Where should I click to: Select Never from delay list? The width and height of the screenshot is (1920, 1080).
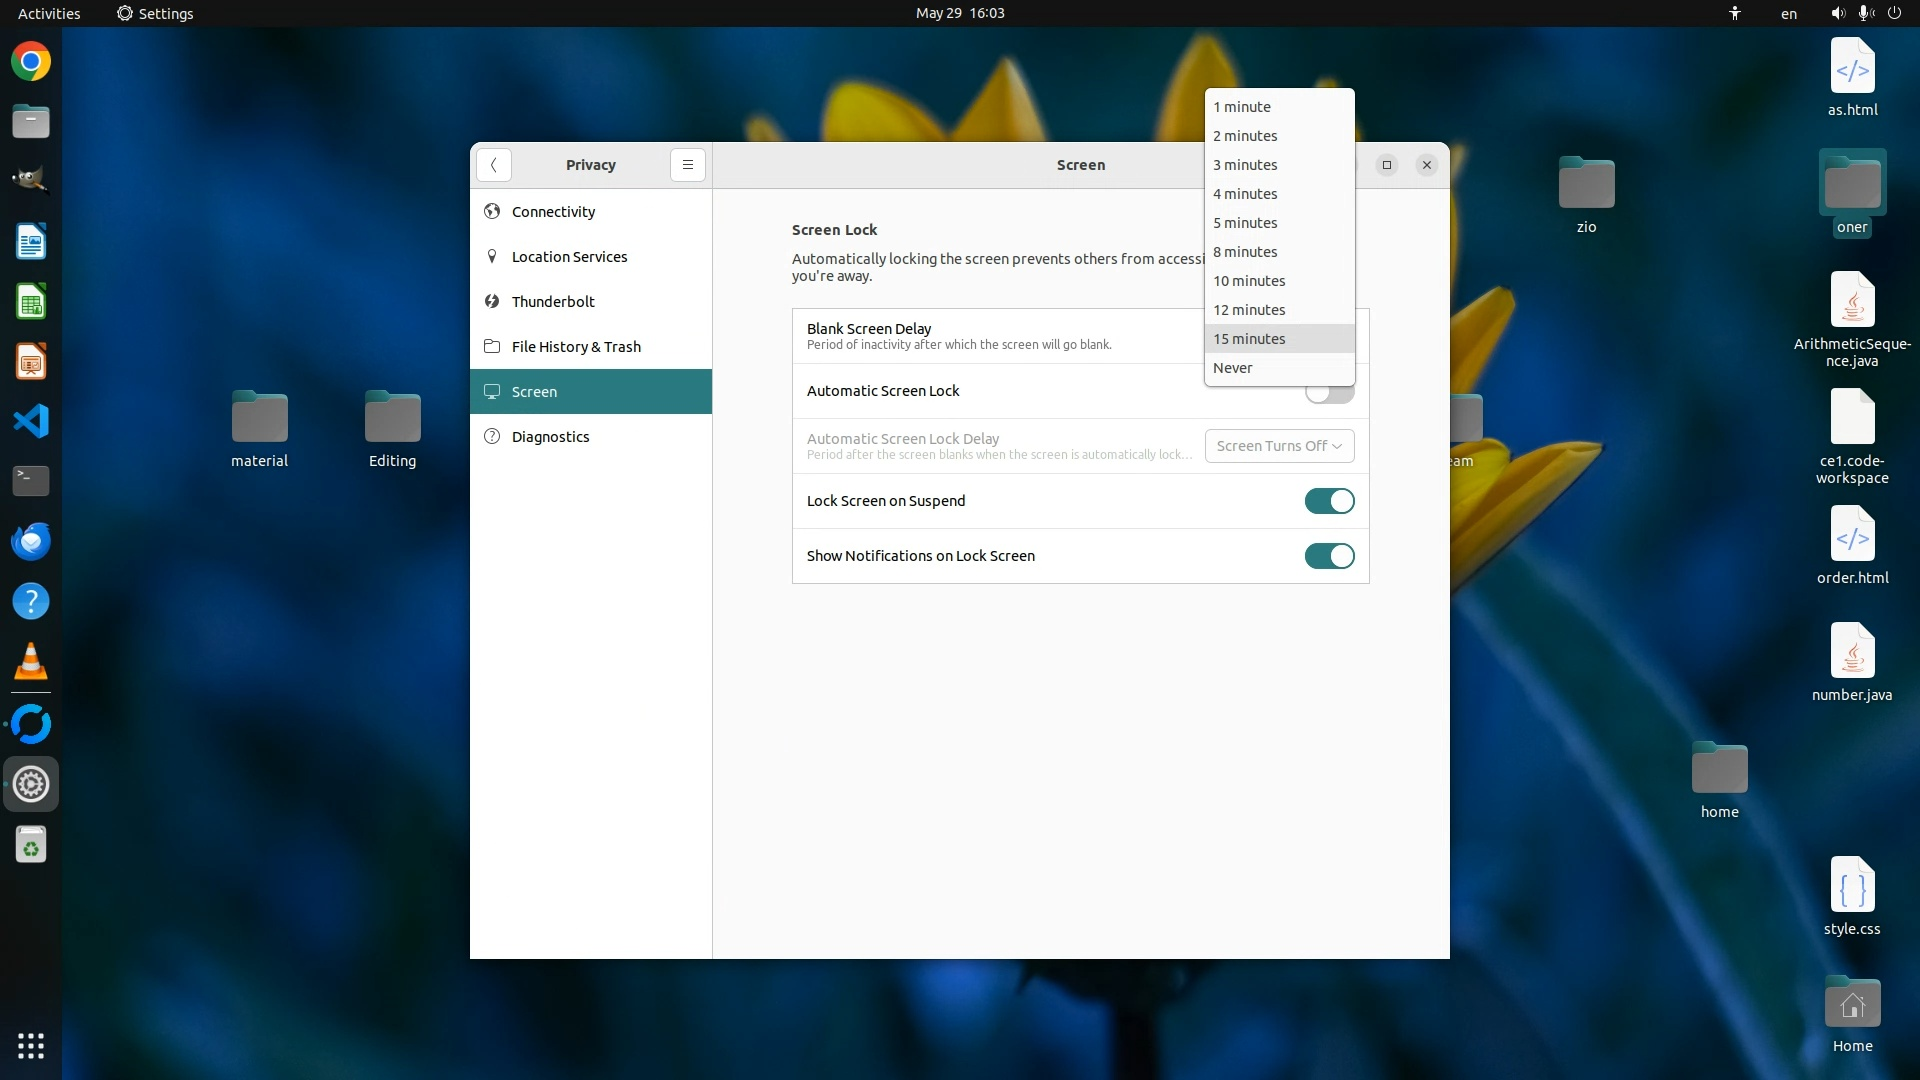point(1233,368)
